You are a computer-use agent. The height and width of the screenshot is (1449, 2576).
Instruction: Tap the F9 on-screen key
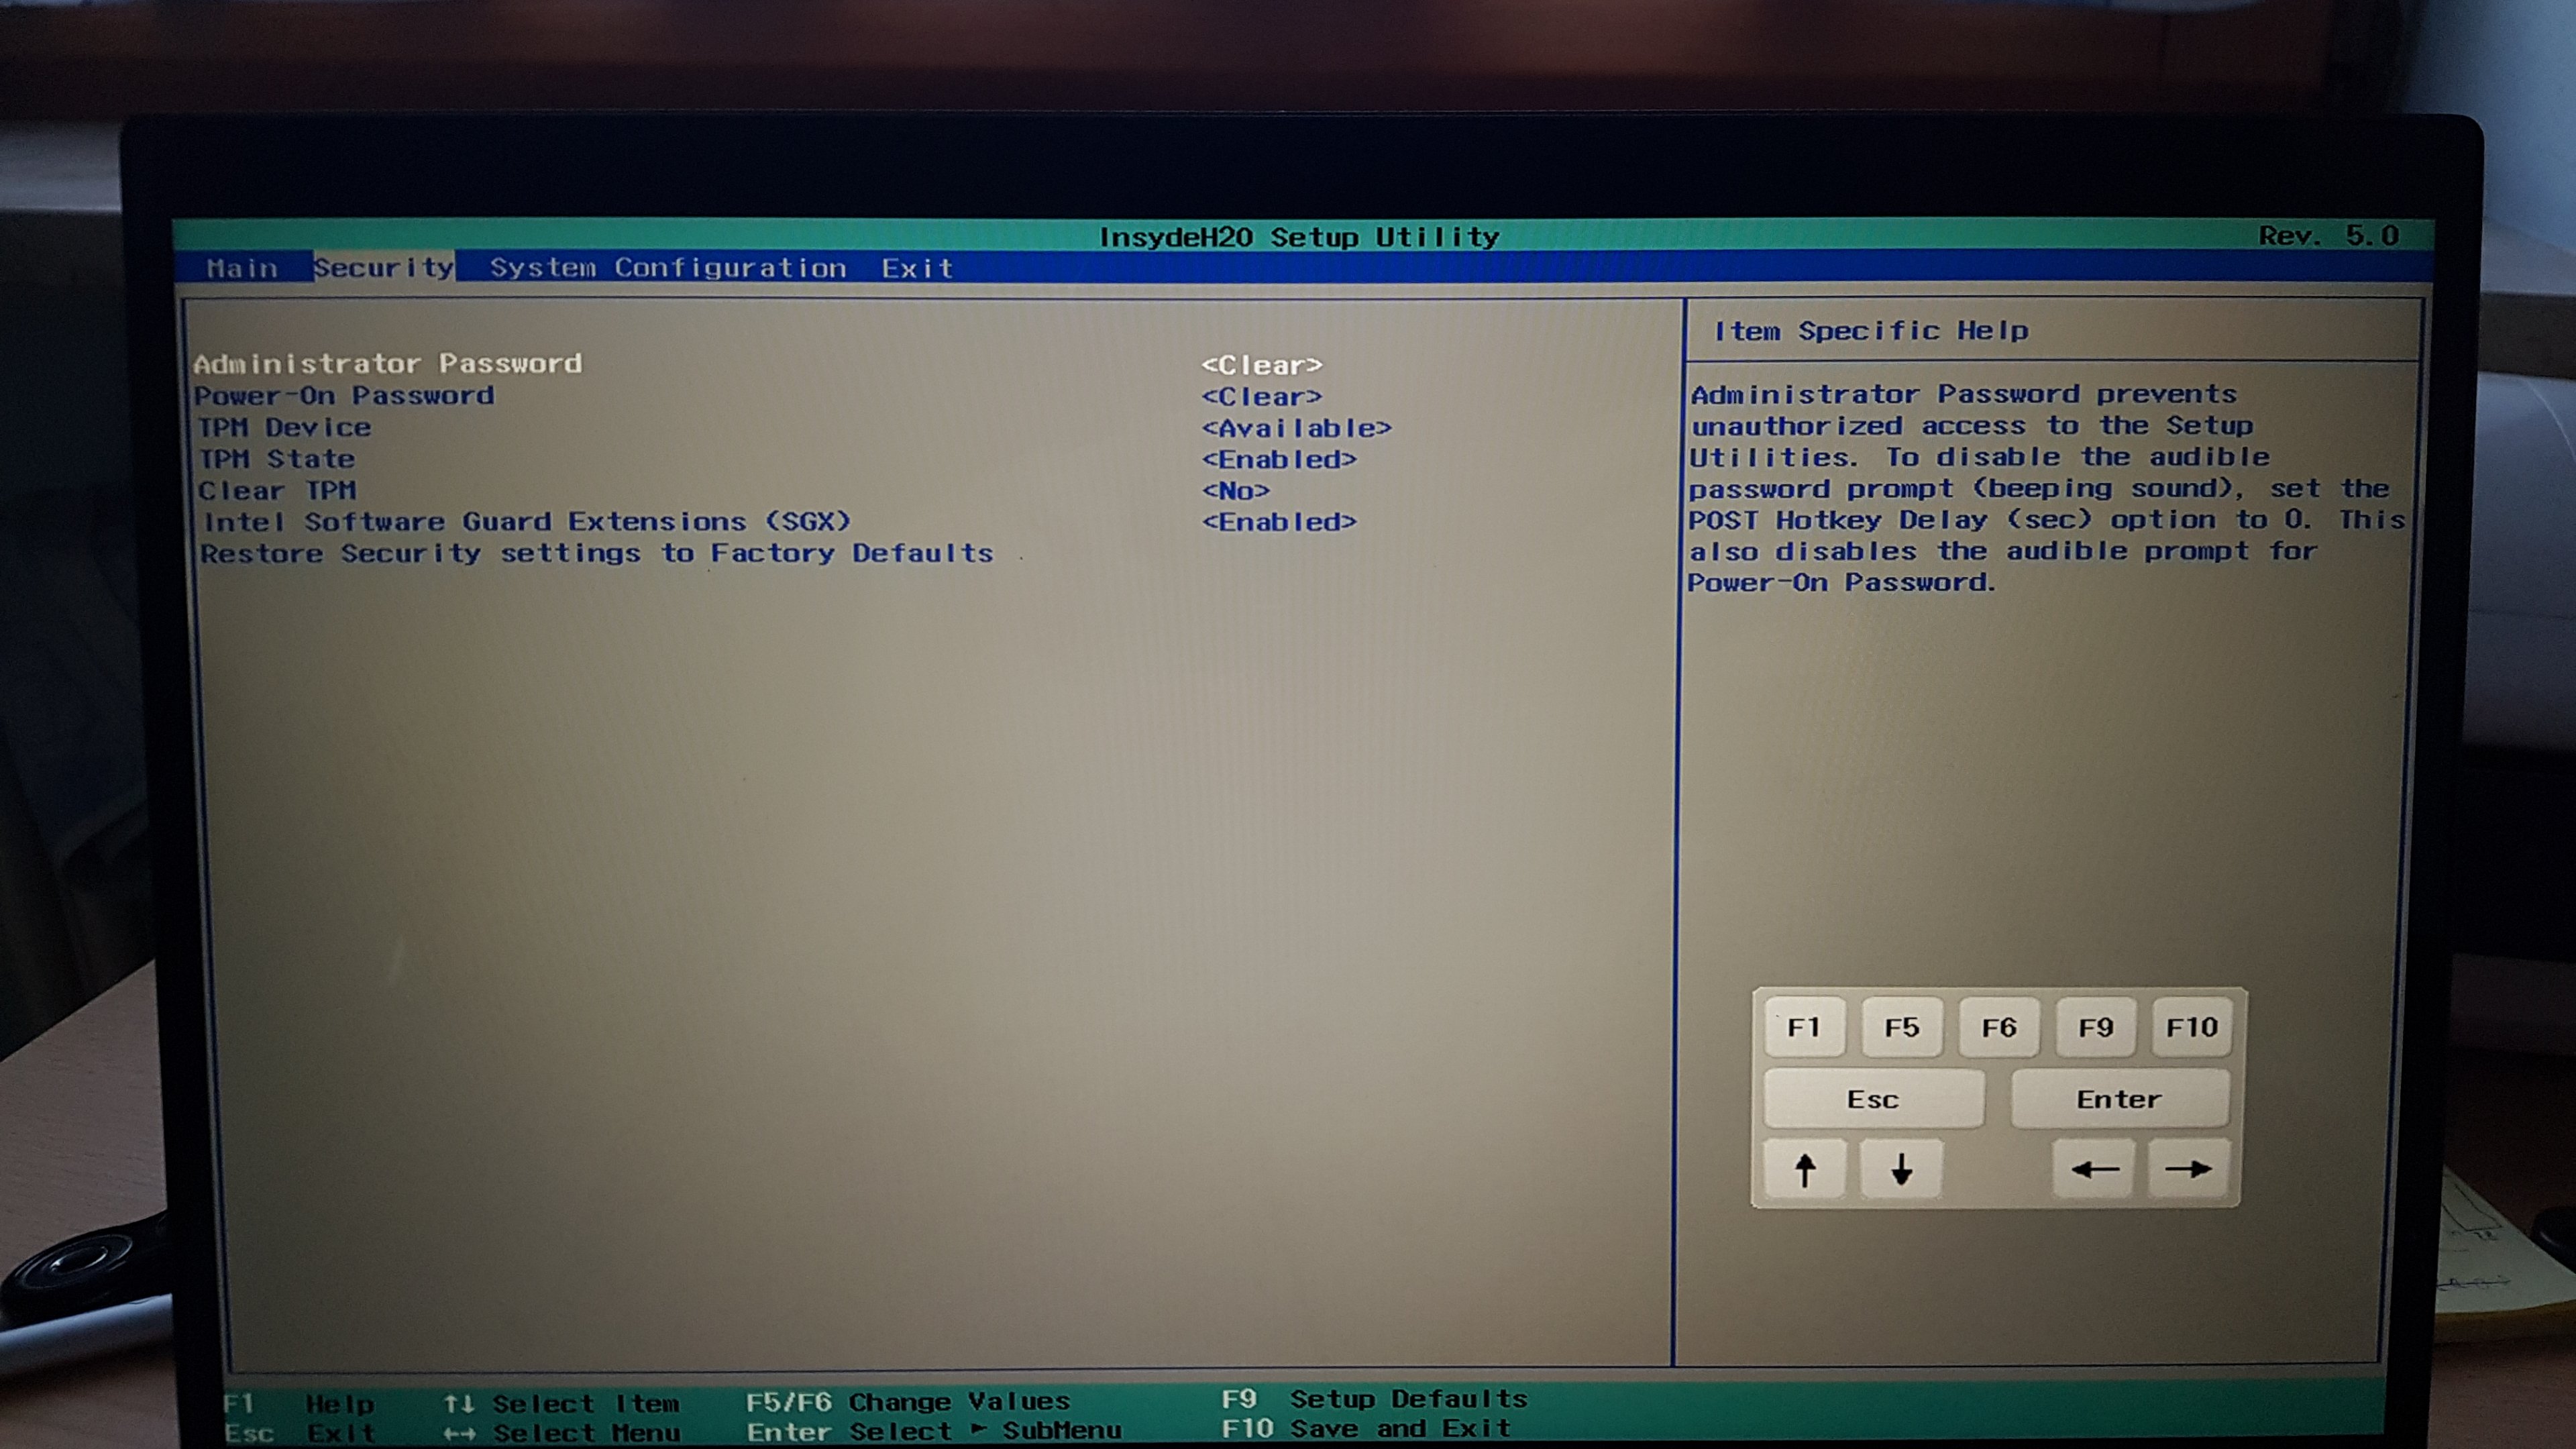[x=2095, y=1027]
